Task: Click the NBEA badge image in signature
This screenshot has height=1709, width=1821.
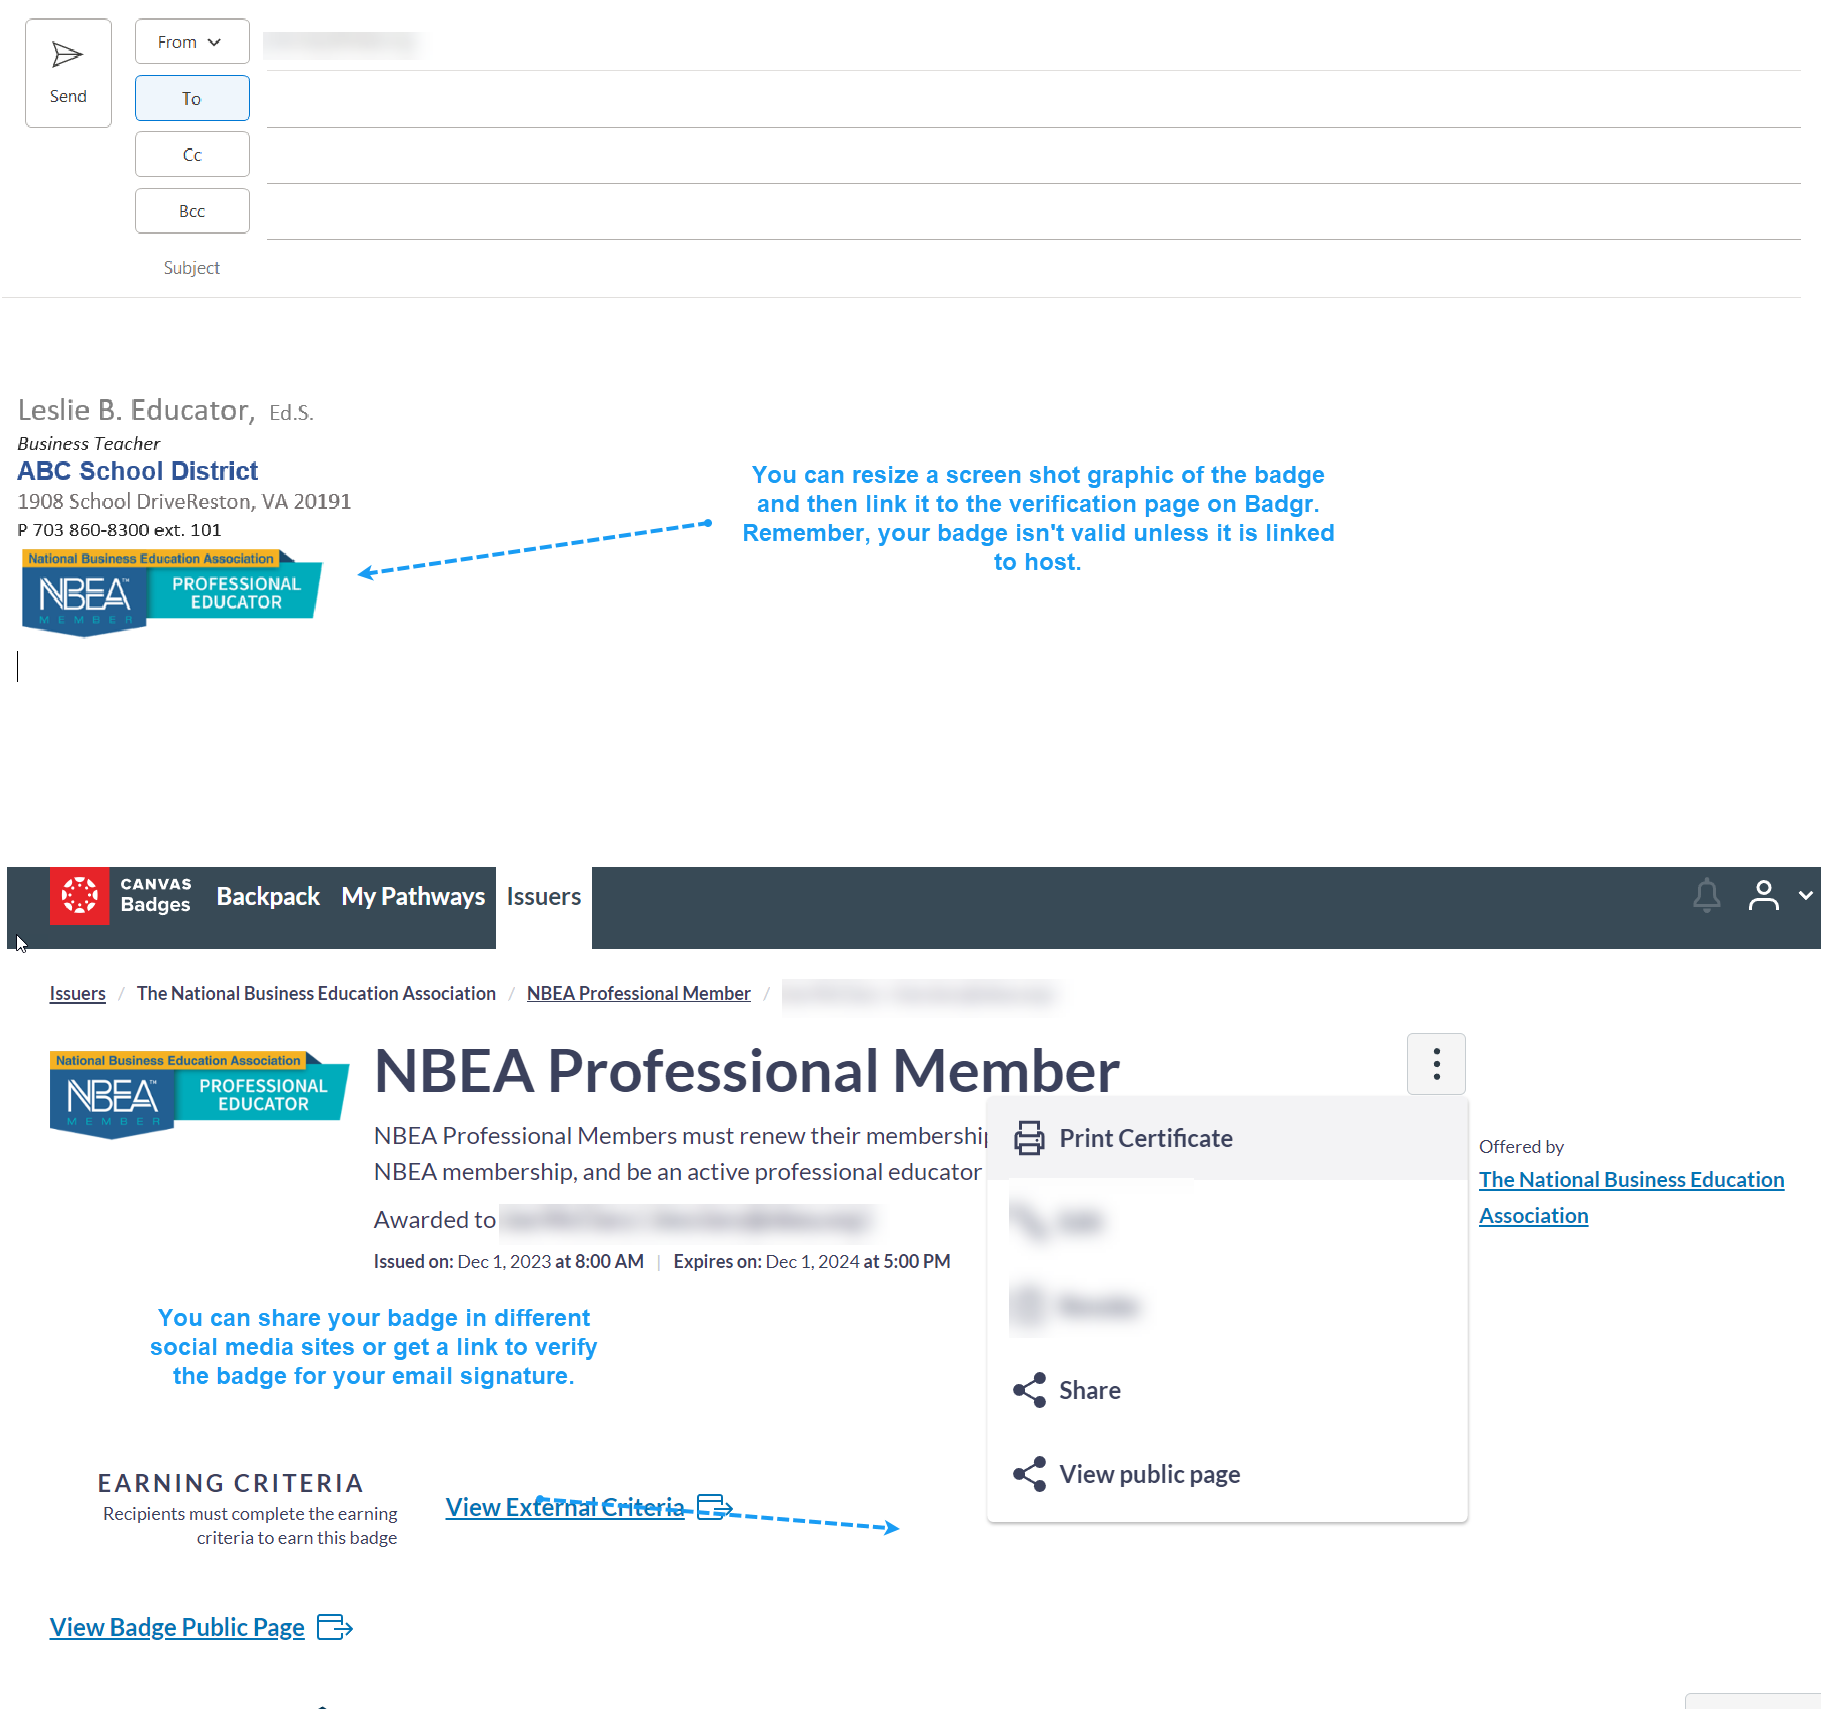Action: [170, 592]
